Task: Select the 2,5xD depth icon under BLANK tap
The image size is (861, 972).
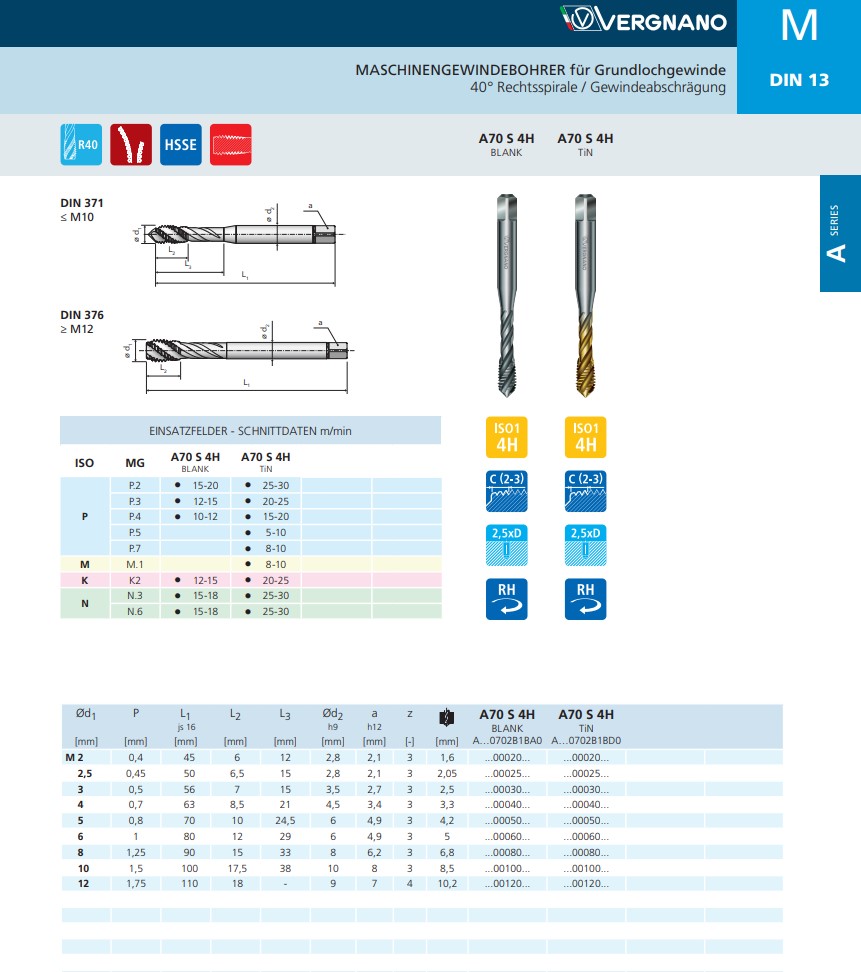Action: 506,545
